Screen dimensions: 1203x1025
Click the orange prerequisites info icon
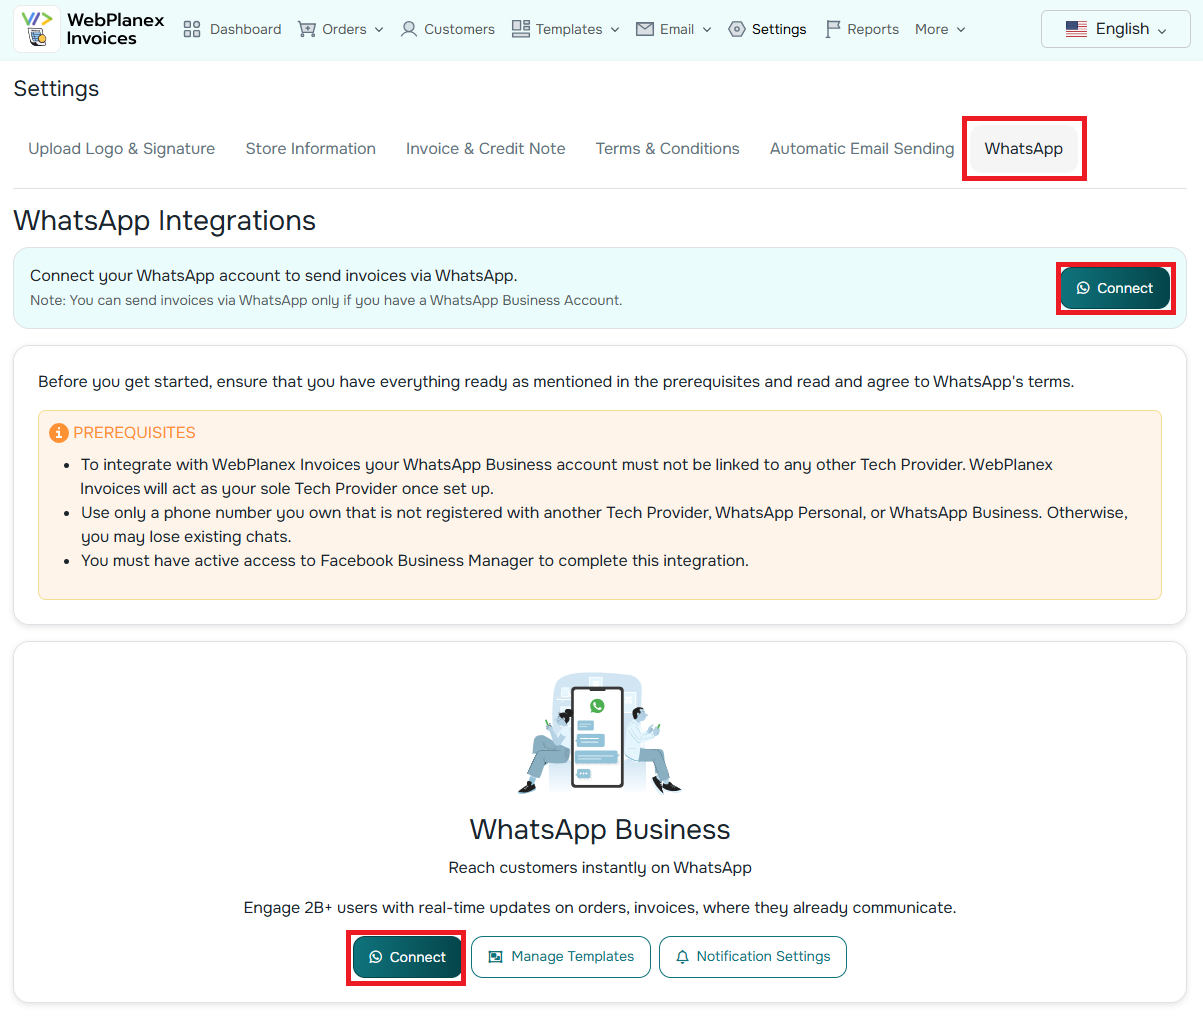click(59, 433)
